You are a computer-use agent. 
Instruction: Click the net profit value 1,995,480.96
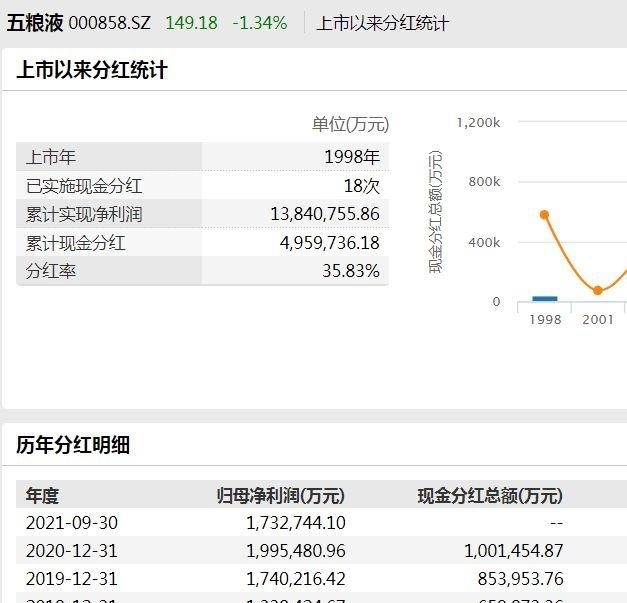296,551
